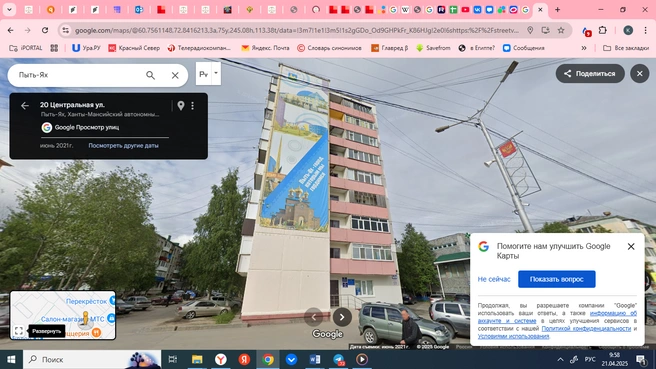
Task: Click Не сейчас in feedback popup
Action: coord(494,279)
